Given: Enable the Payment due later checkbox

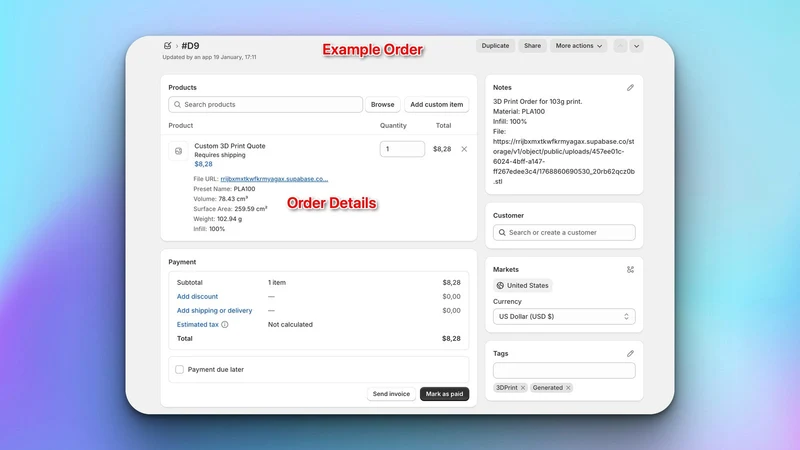Looking at the screenshot, I should [180, 369].
